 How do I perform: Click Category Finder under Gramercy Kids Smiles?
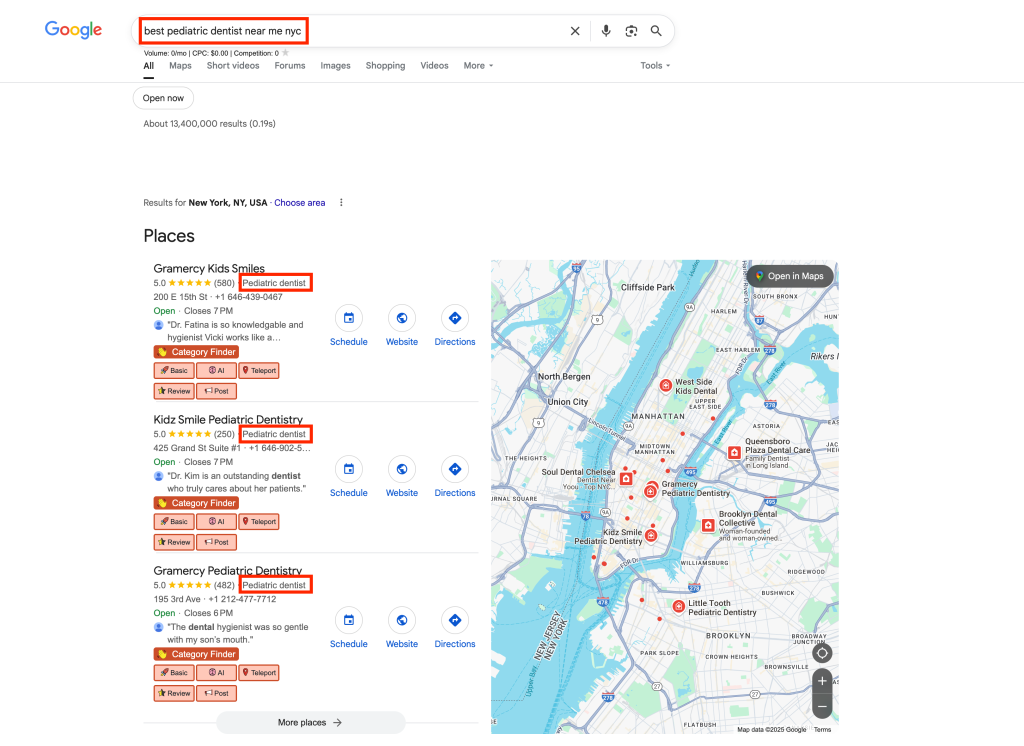pyautogui.click(x=196, y=352)
